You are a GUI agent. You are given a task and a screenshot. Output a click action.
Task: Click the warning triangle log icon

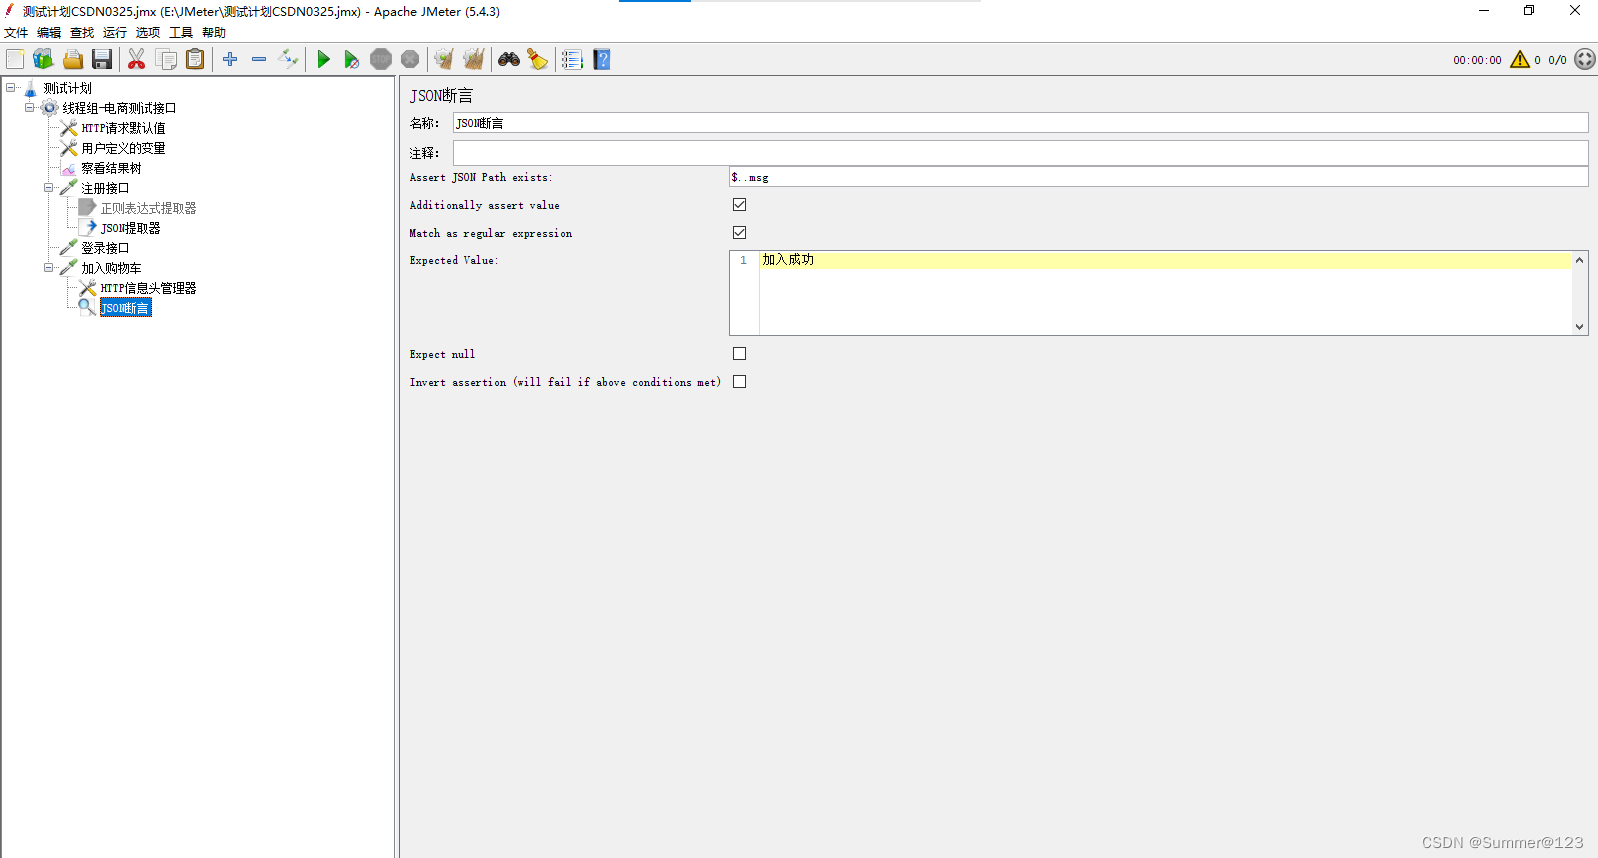(x=1520, y=60)
